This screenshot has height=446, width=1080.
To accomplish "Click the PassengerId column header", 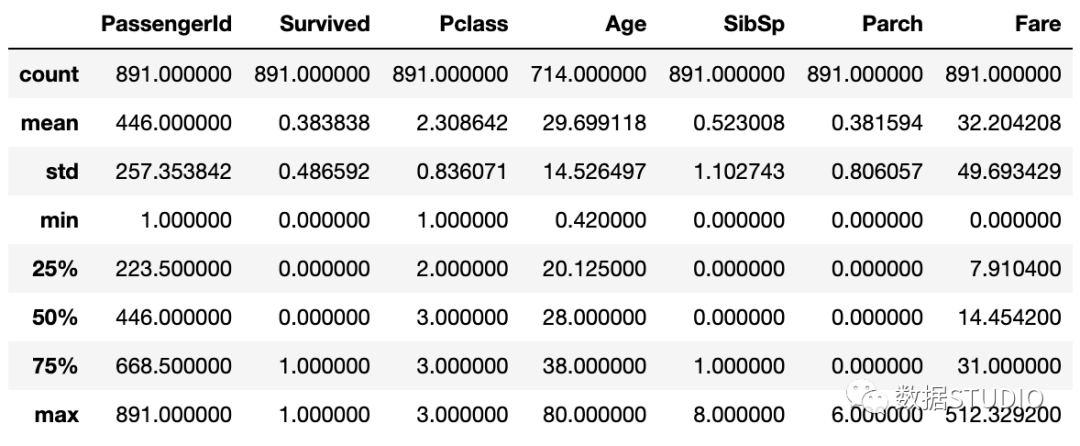I will (166, 24).
